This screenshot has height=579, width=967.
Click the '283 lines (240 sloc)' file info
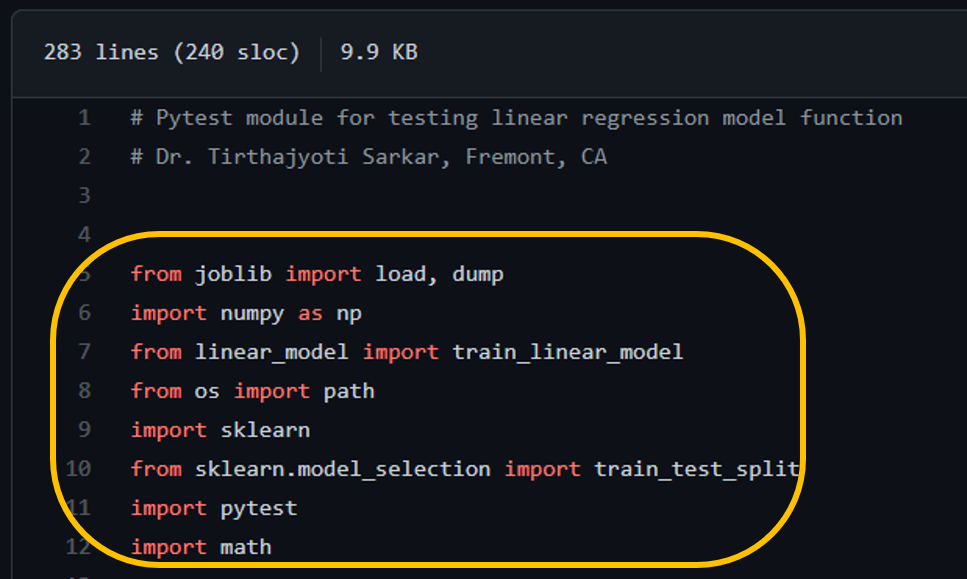click(x=171, y=52)
